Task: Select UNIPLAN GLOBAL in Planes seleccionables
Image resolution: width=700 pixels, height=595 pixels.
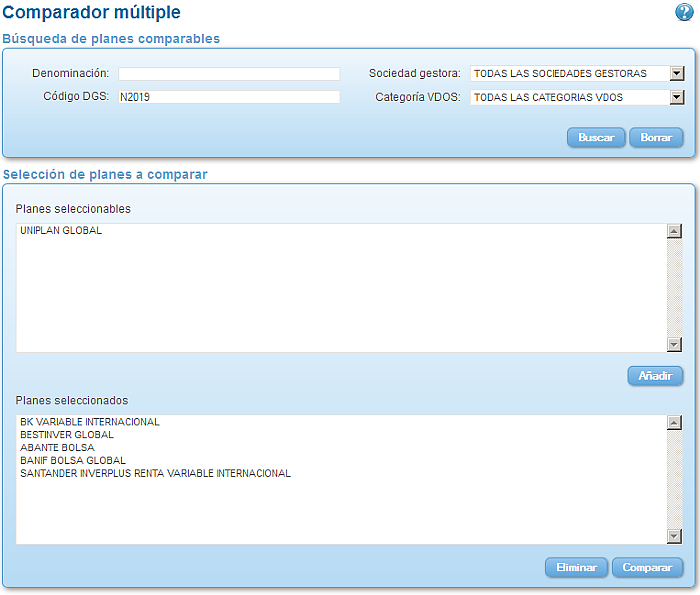Action: click(61, 230)
